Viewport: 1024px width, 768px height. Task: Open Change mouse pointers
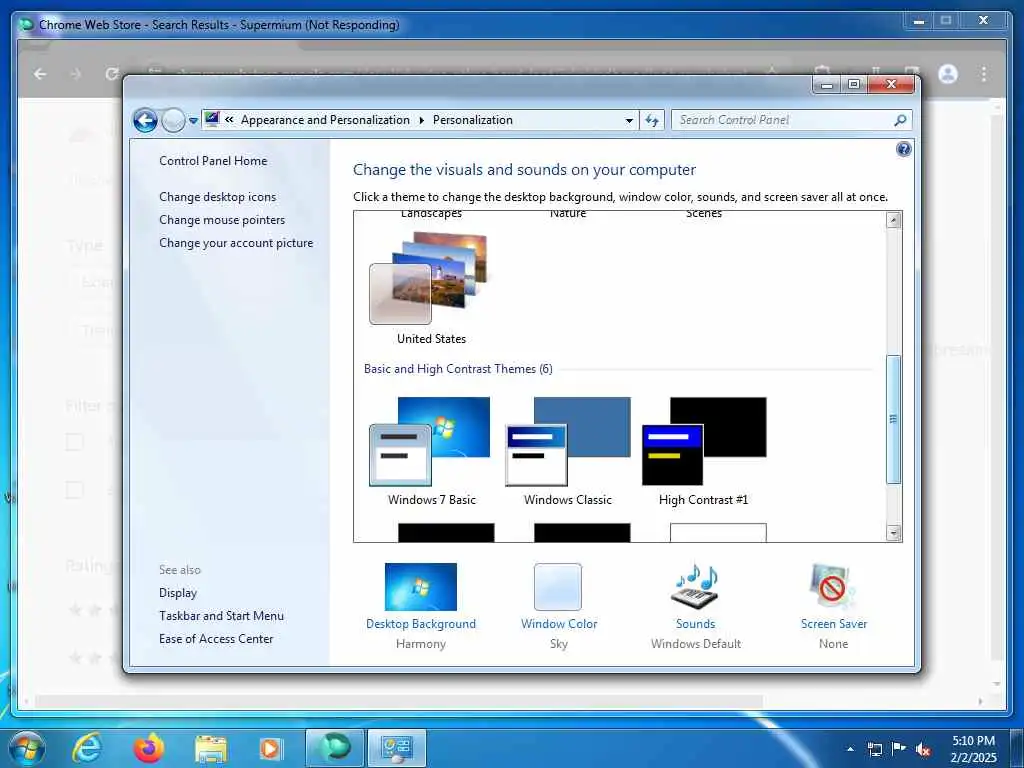[x=222, y=219]
